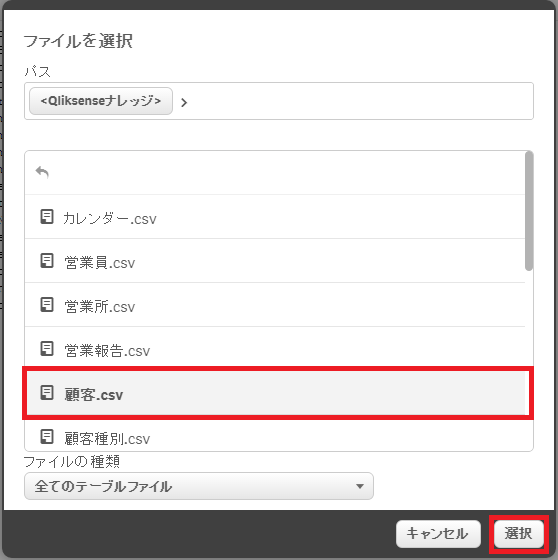This screenshot has width=558, height=560.
Task: Click the back arrow icon in file list
Action: click(42, 172)
